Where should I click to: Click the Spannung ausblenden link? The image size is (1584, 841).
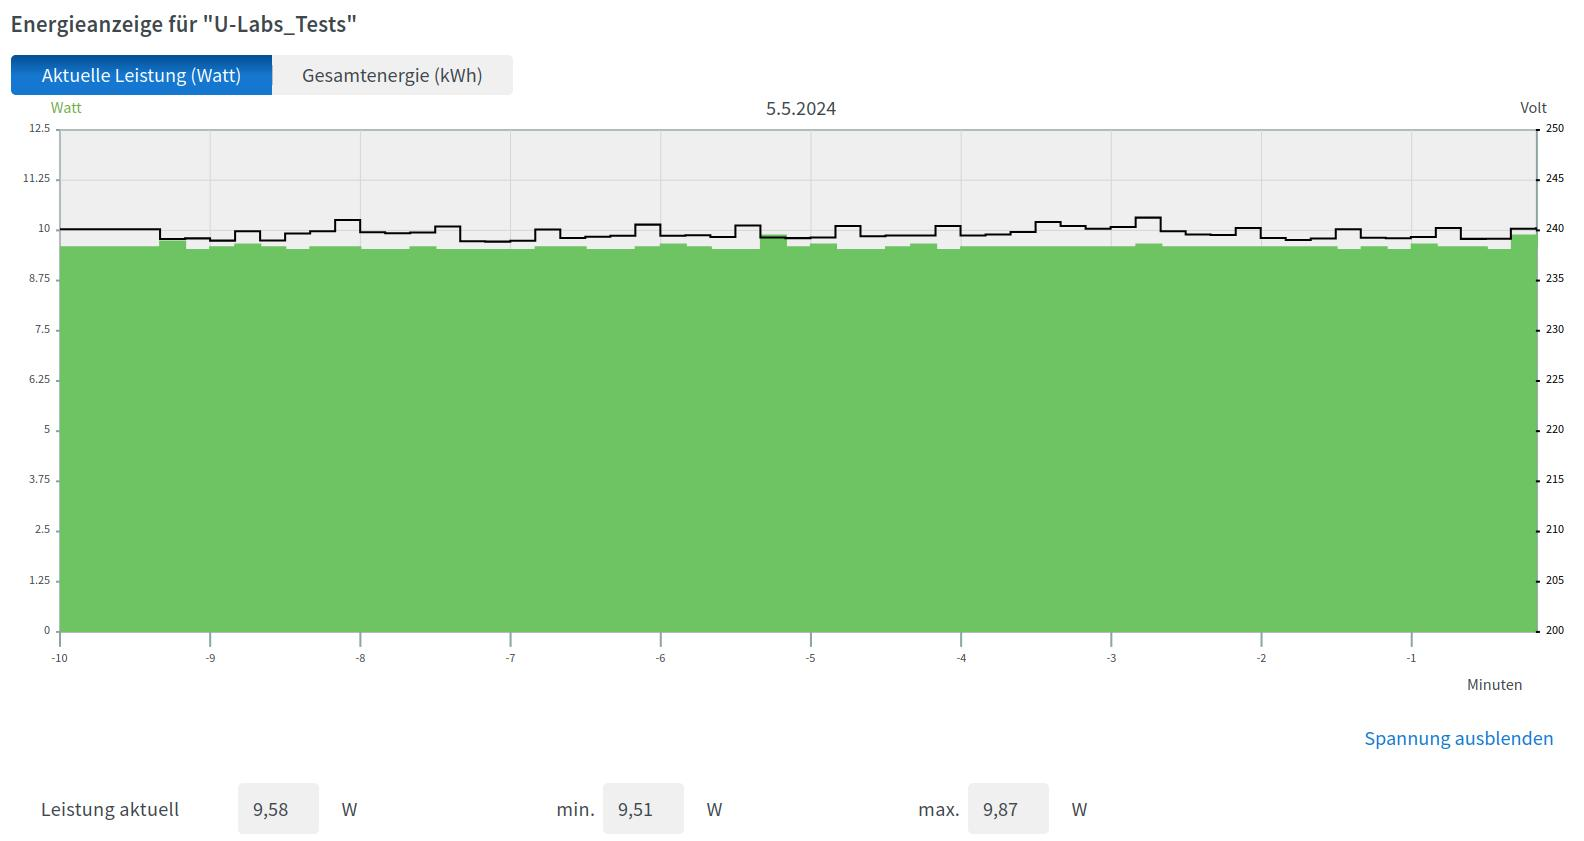pyautogui.click(x=1459, y=738)
